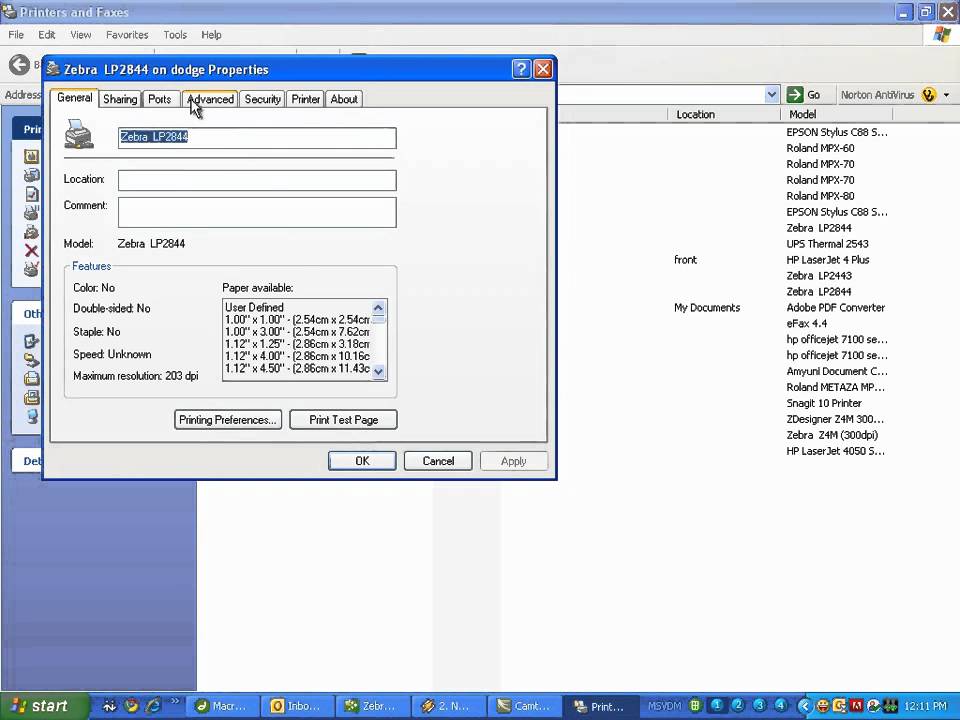Click the paper list scroll down arrow
The width and height of the screenshot is (960, 720).
tap(378, 372)
